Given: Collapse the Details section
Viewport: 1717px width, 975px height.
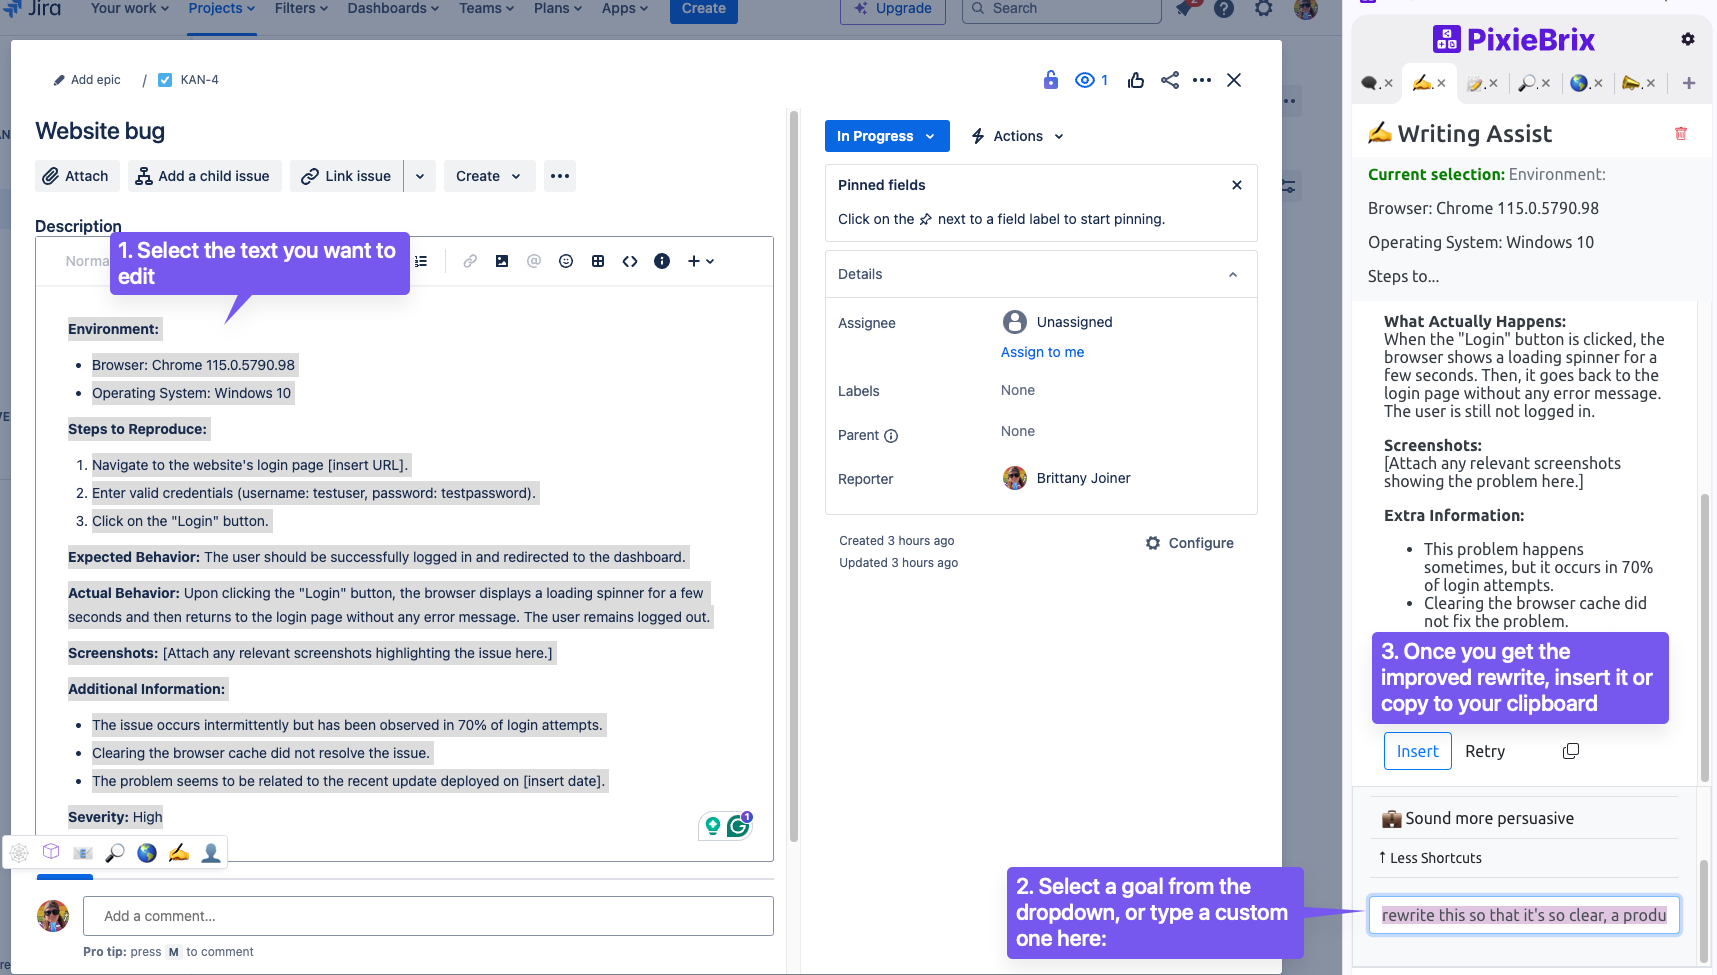Looking at the screenshot, I should (1232, 273).
